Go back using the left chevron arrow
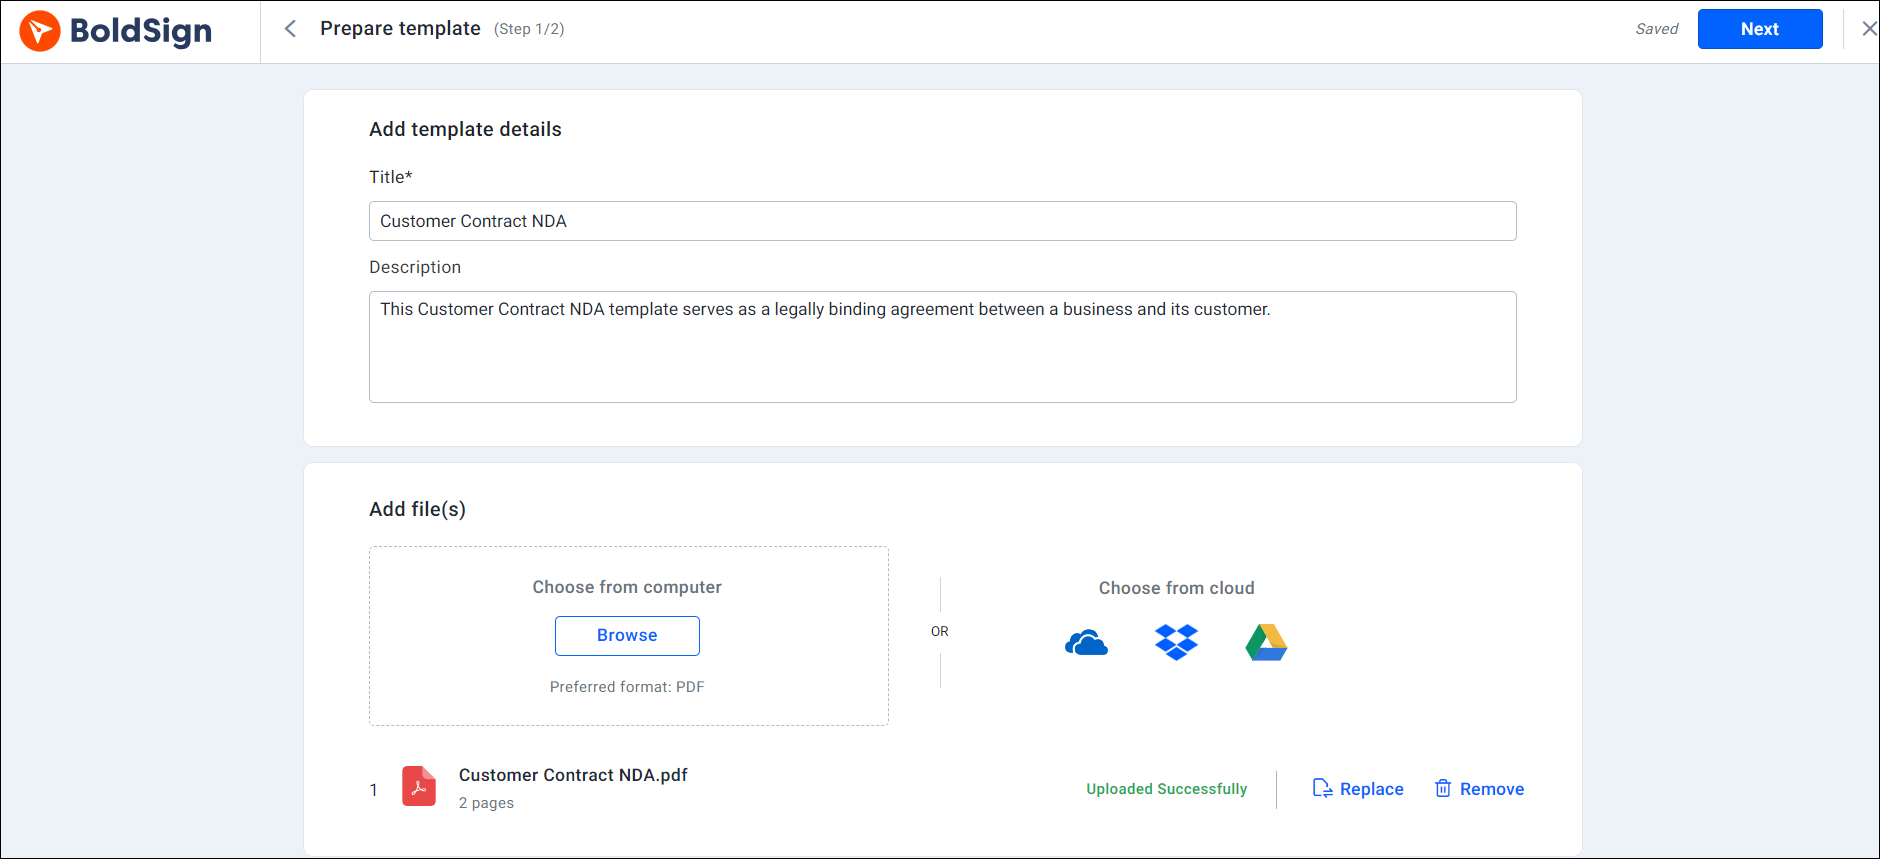The image size is (1880, 859). pos(290,29)
